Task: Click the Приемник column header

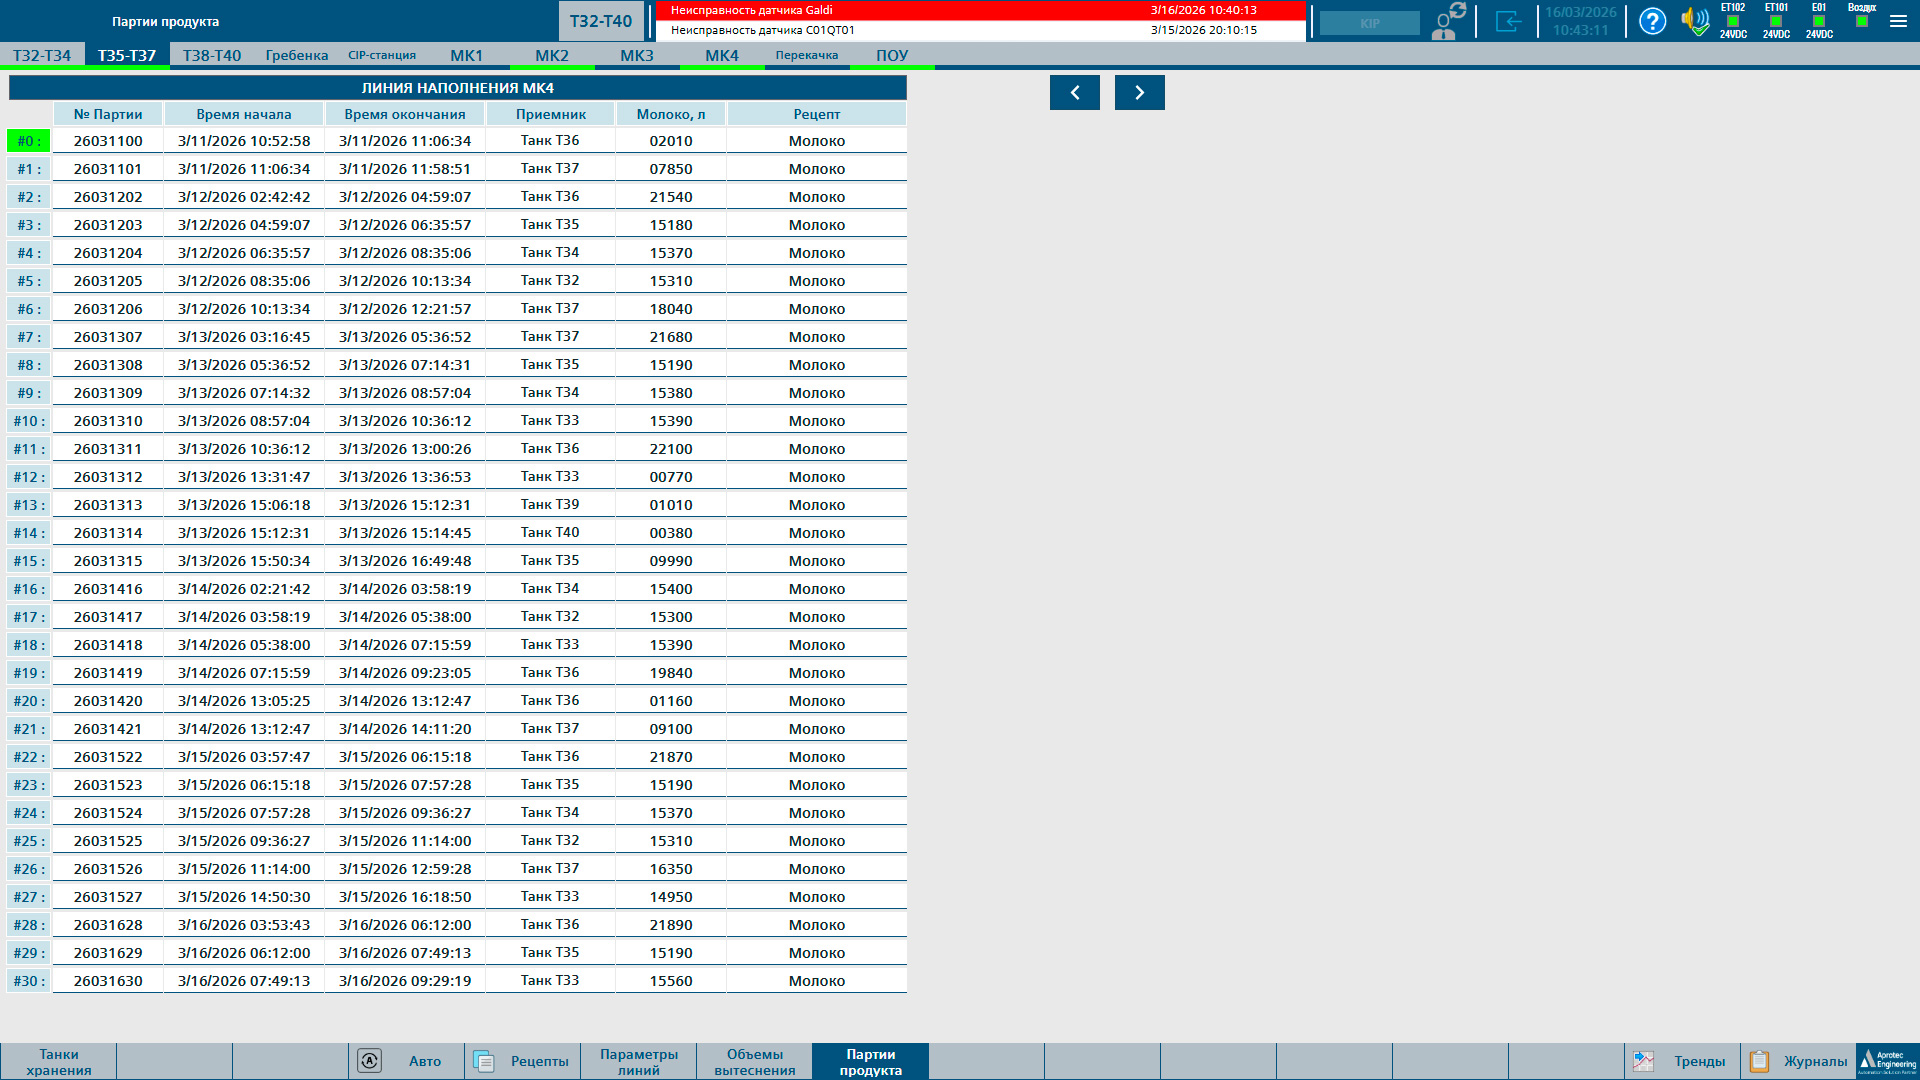Action: coord(551,114)
